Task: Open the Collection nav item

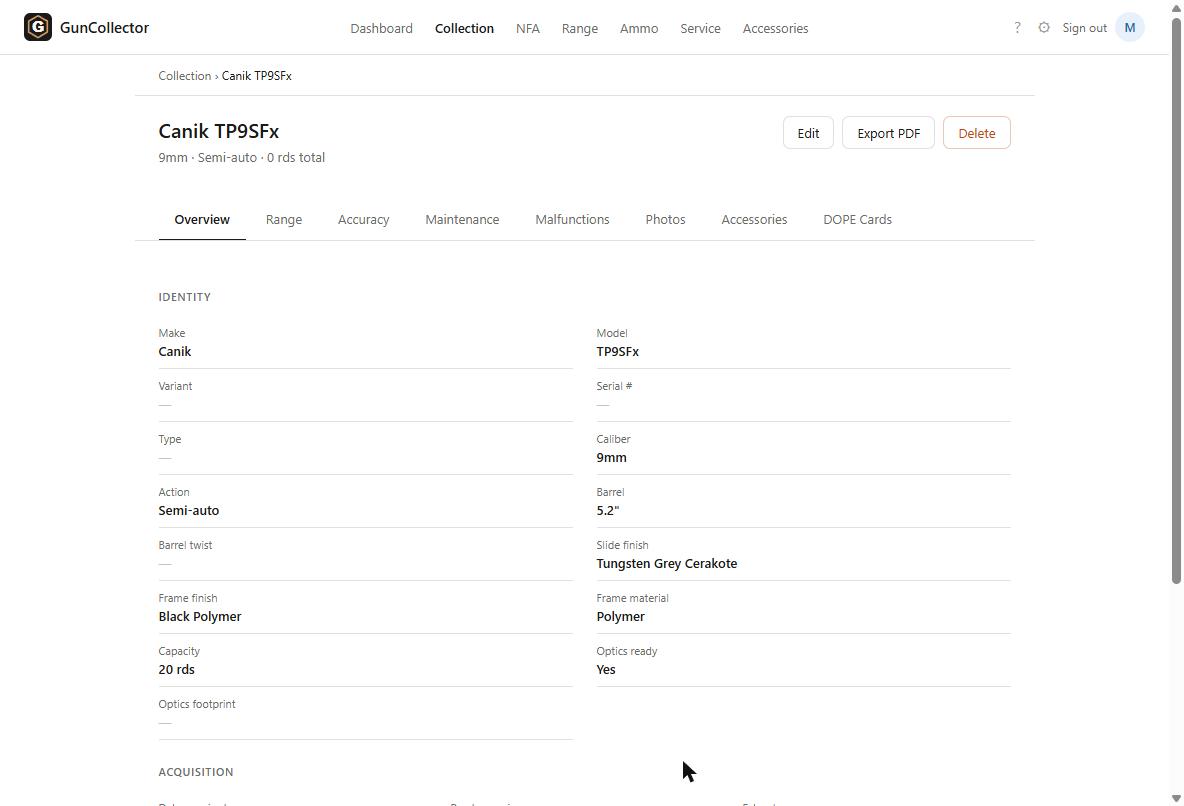Action: [x=464, y=28]
